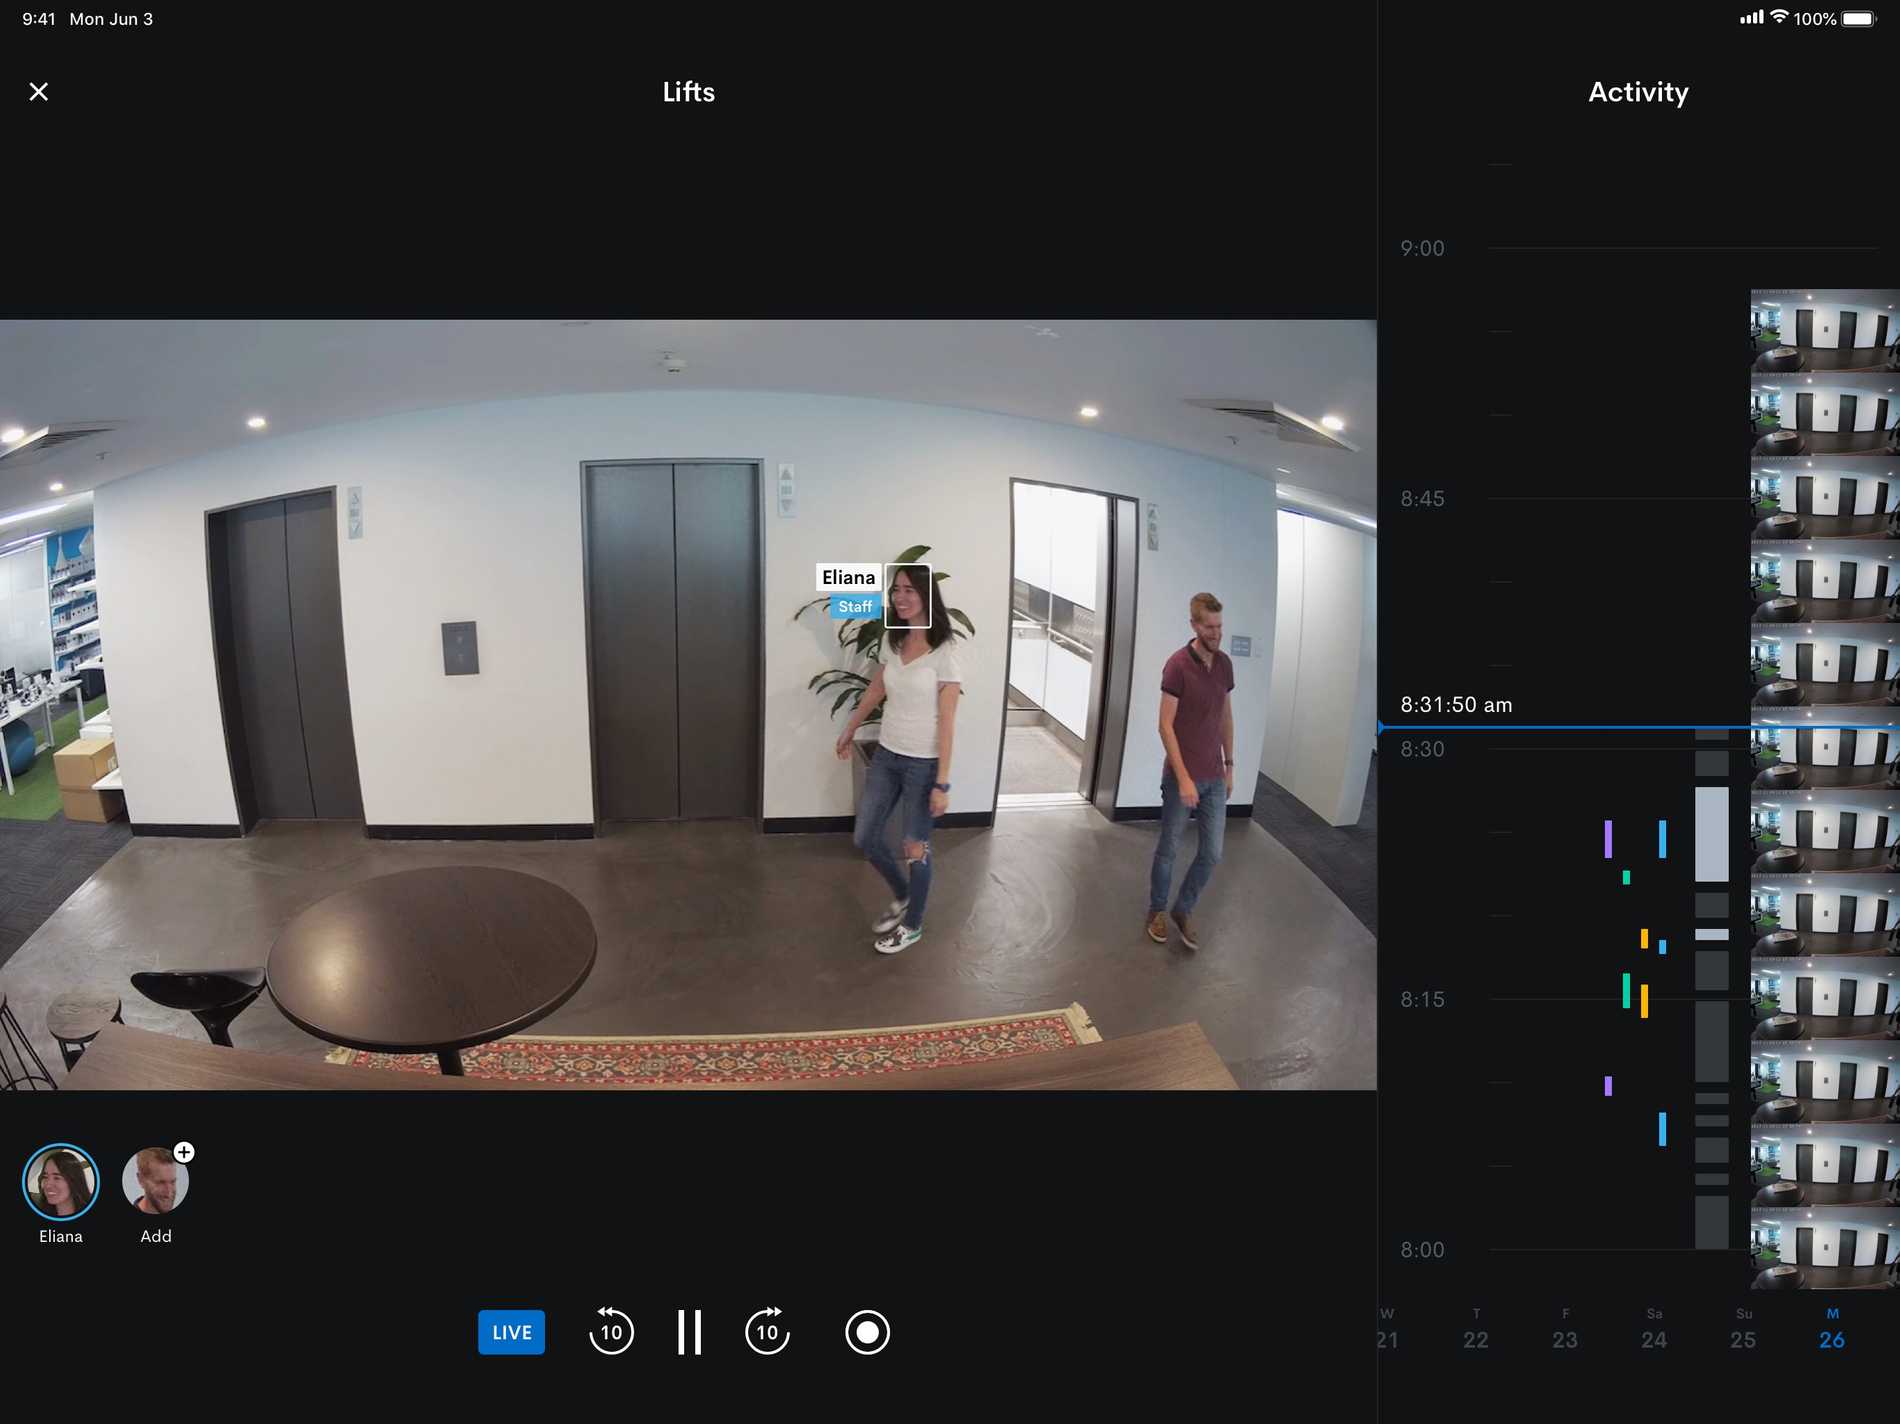The width and height of the screenshot is (1900, 1424).
Task: Skip forward 10 seconds
Action: (x=767, y=1330)
